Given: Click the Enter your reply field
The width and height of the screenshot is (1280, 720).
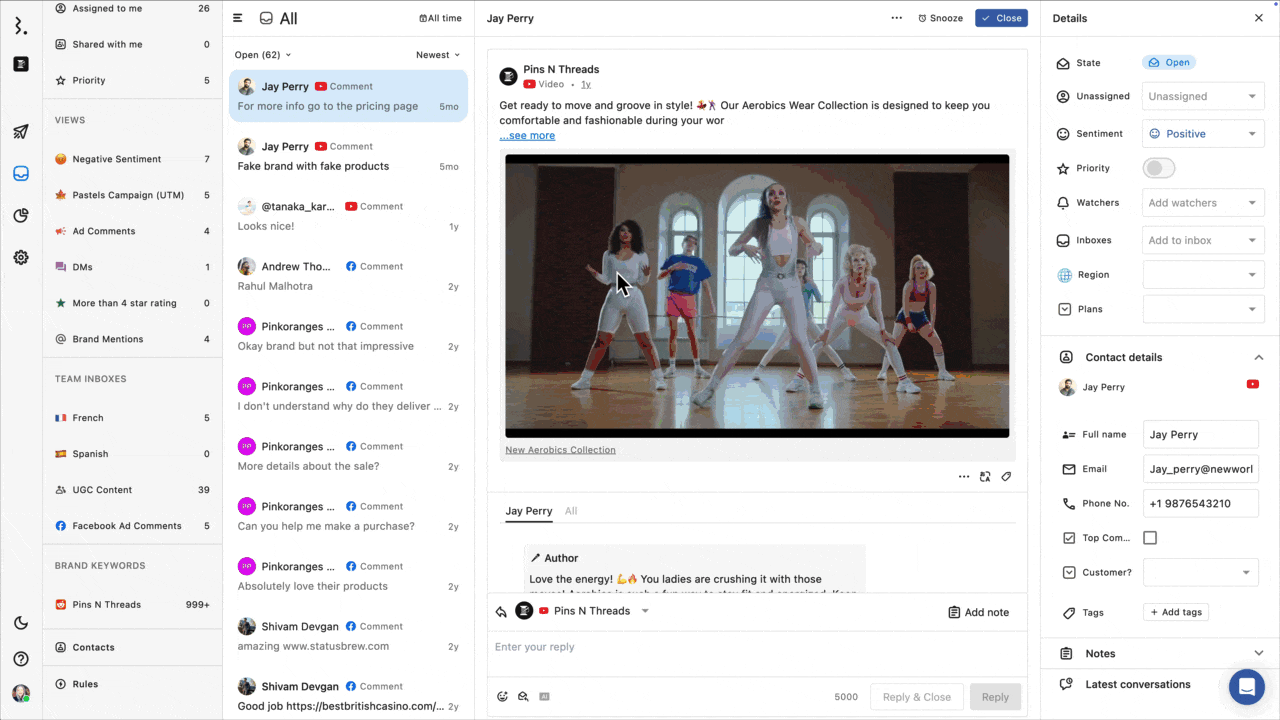Looking at the screenshot, I should coord(700,647).
